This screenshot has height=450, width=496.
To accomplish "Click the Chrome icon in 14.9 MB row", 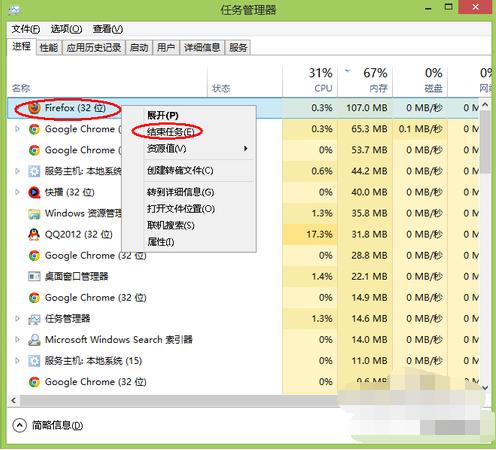I will click(34, 298).
